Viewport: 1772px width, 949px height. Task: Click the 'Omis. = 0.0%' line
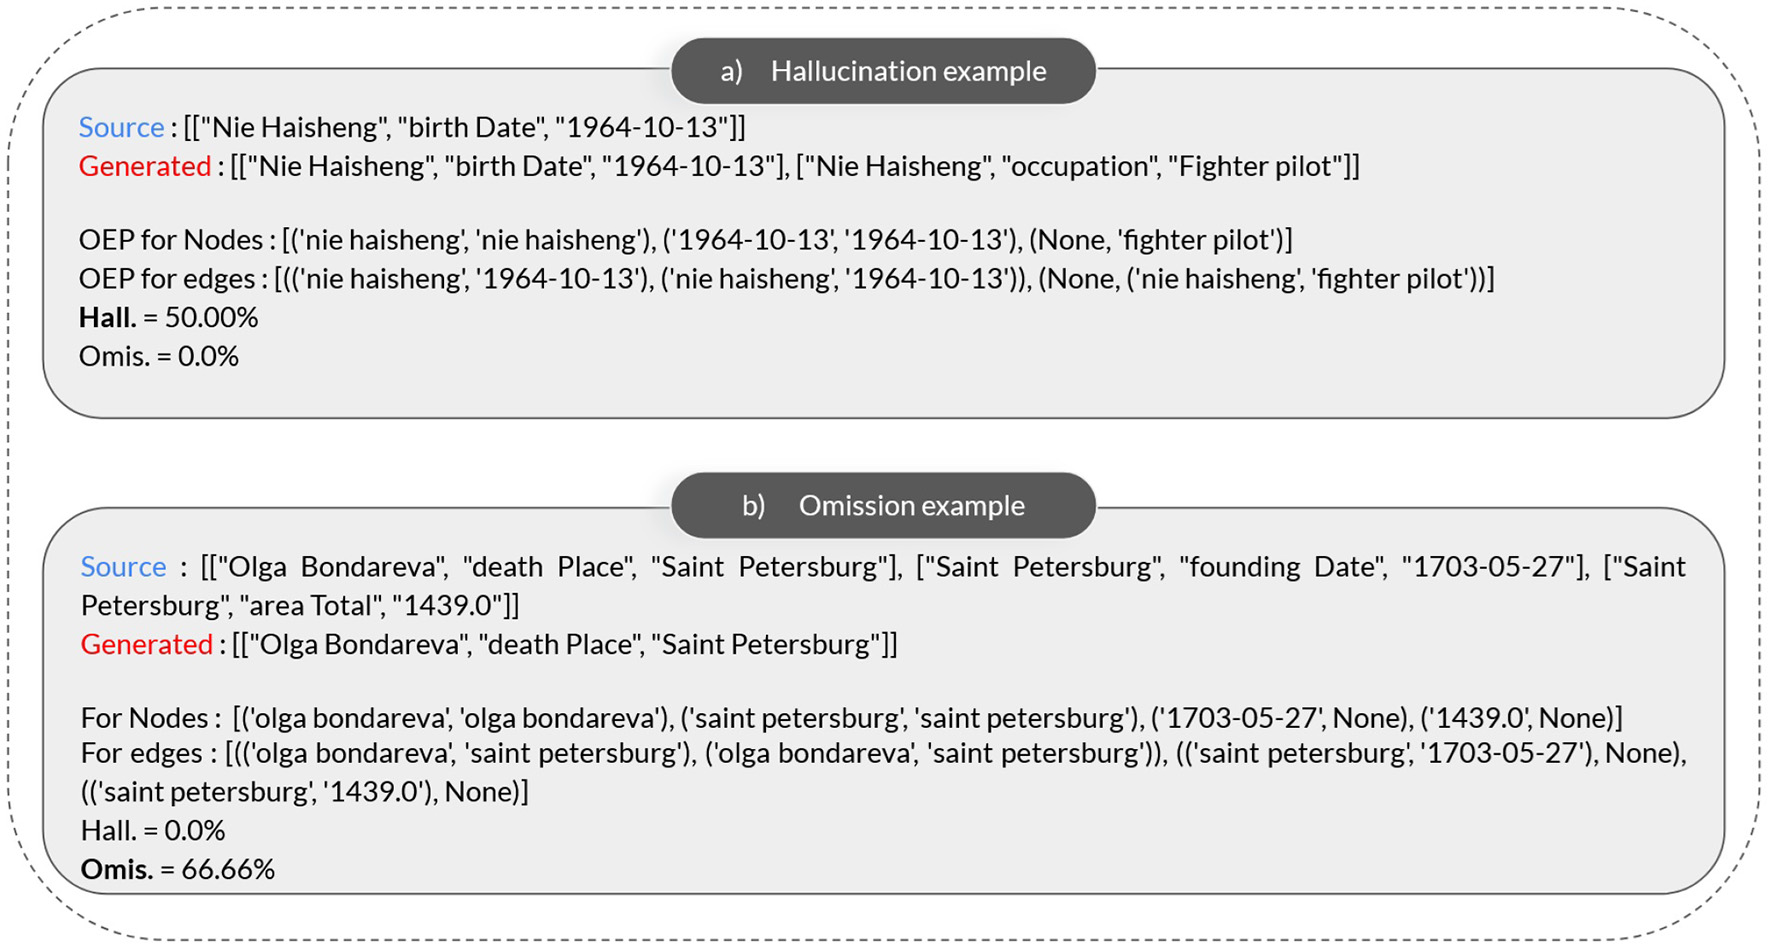coord(158,356)
